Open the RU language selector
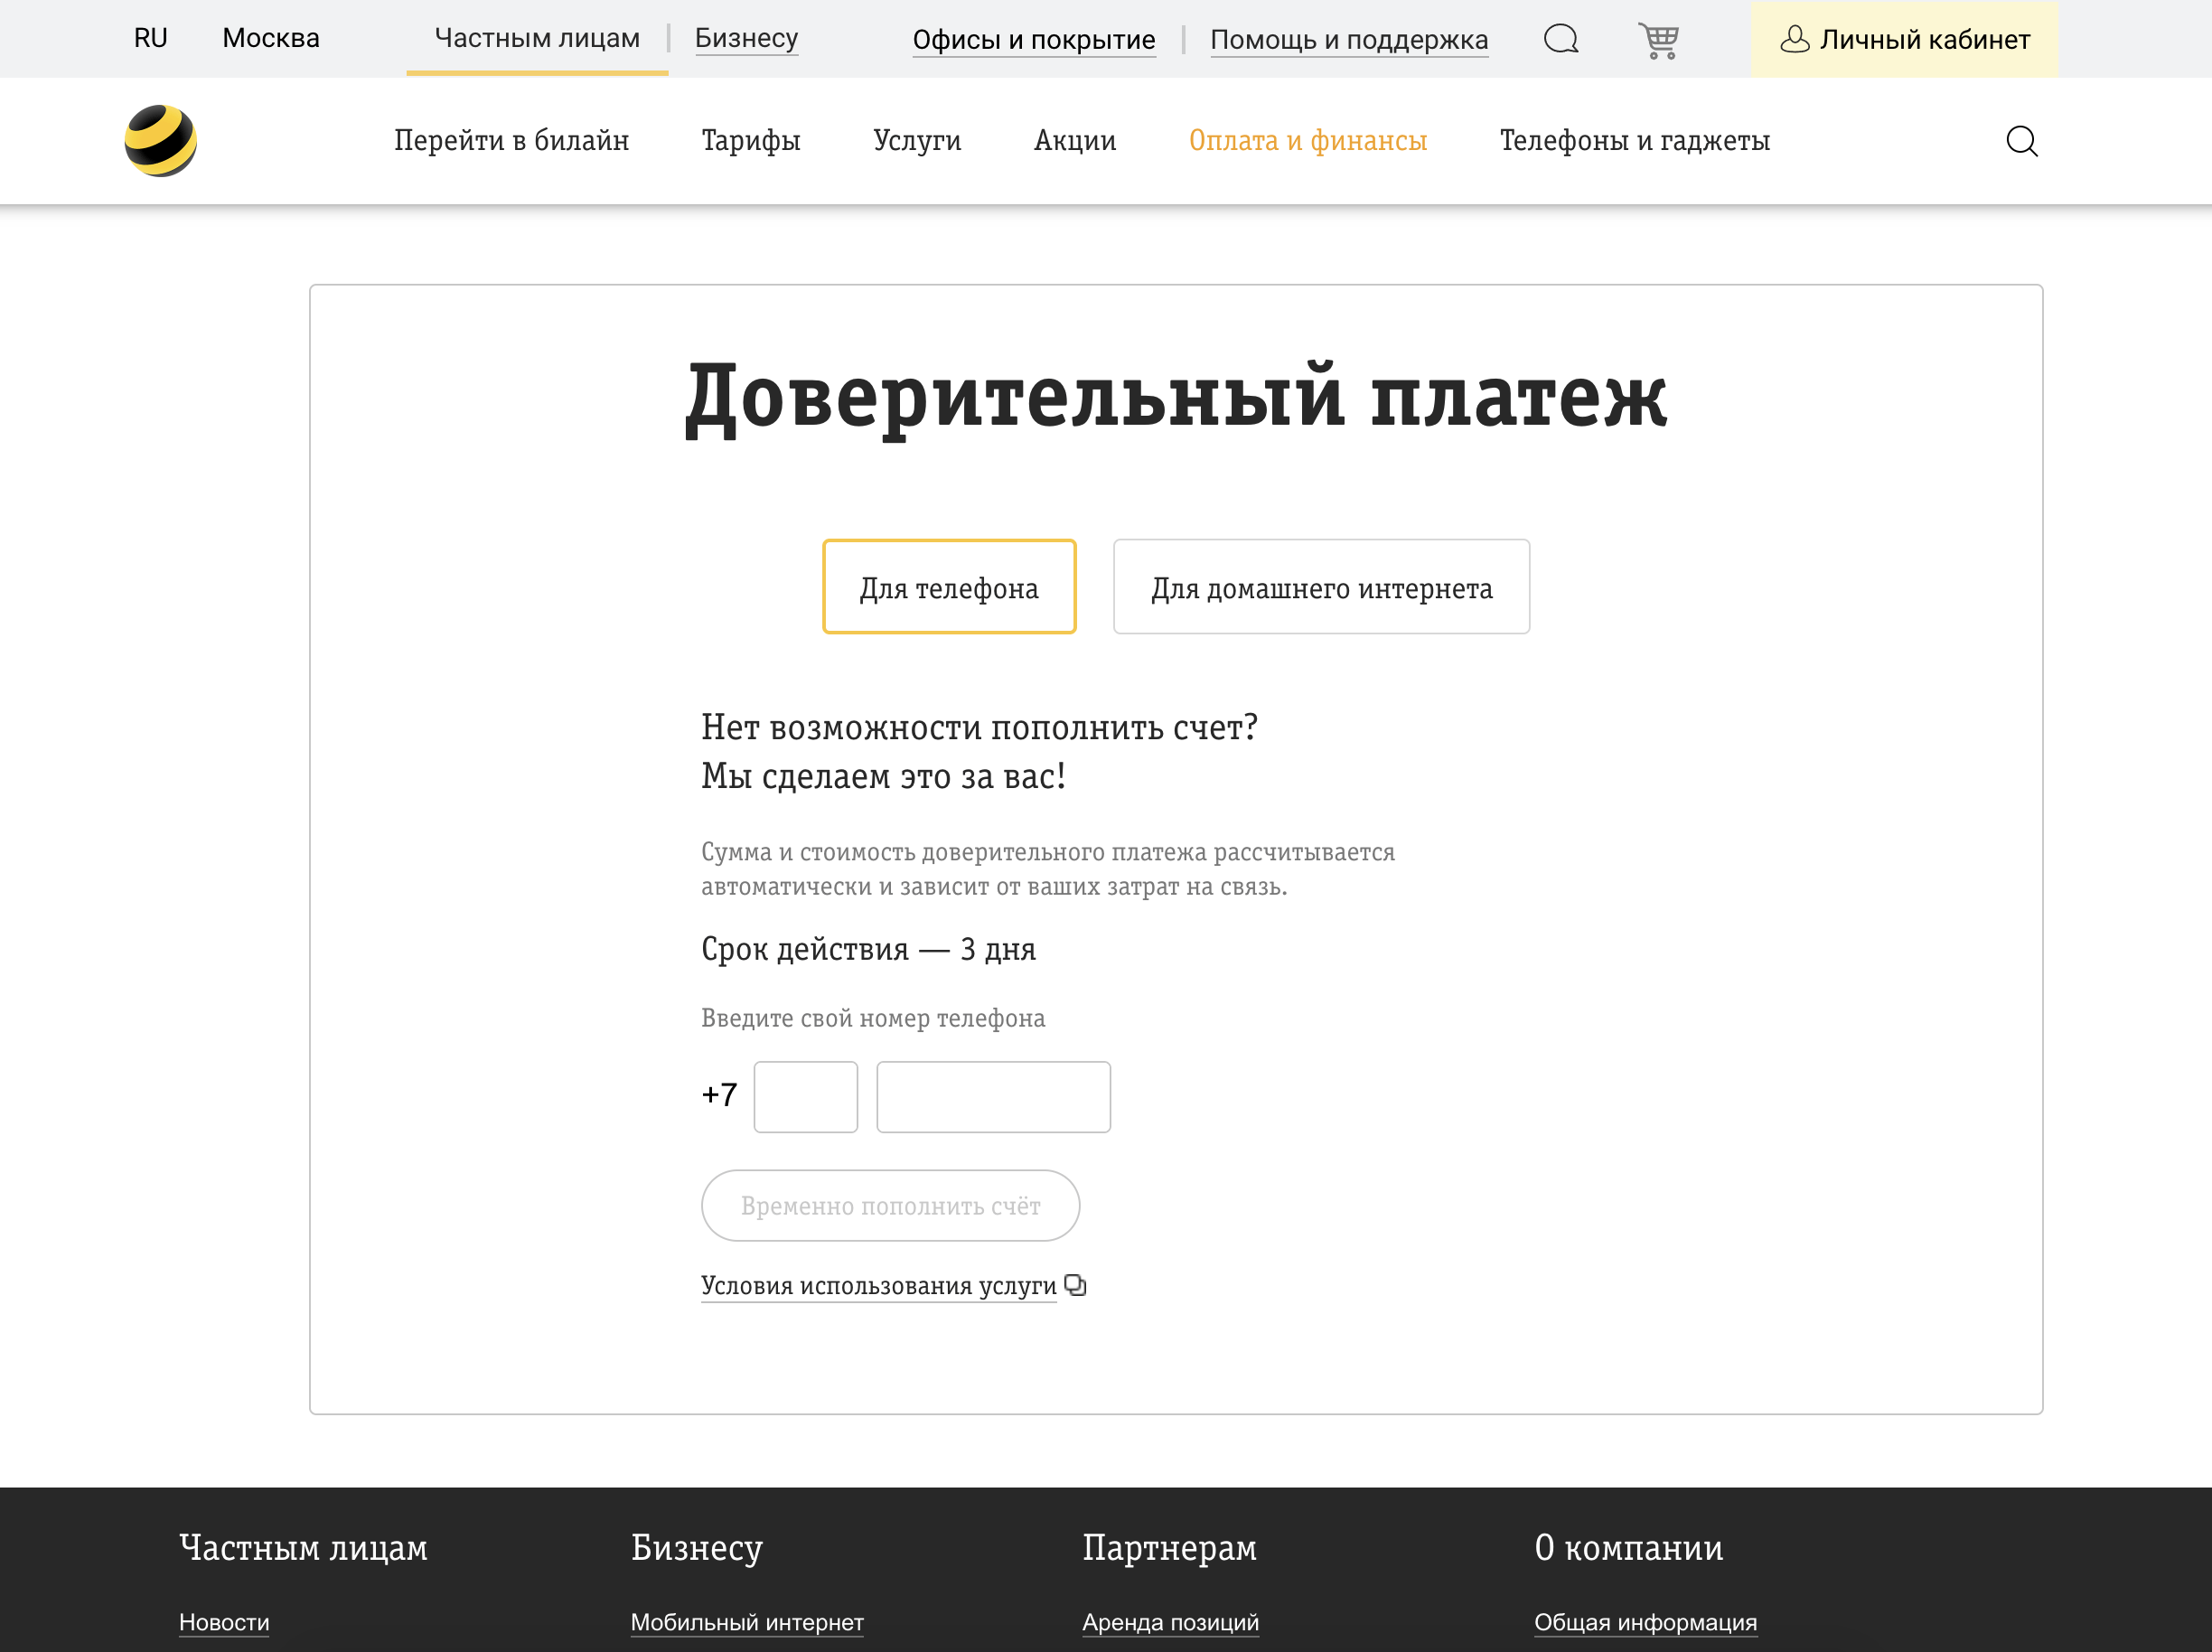The height and width of the screenshot is (1652, 2212). (150, 38)
